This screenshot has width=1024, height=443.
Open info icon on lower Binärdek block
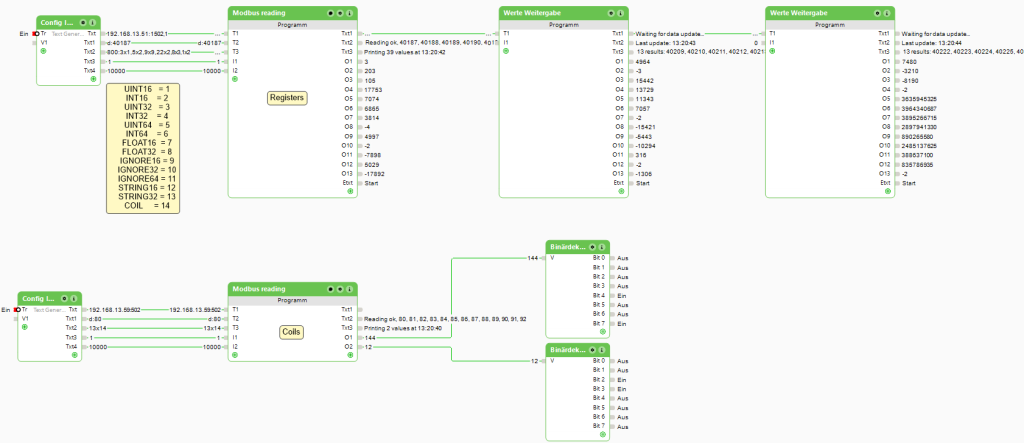click(603, 349)
